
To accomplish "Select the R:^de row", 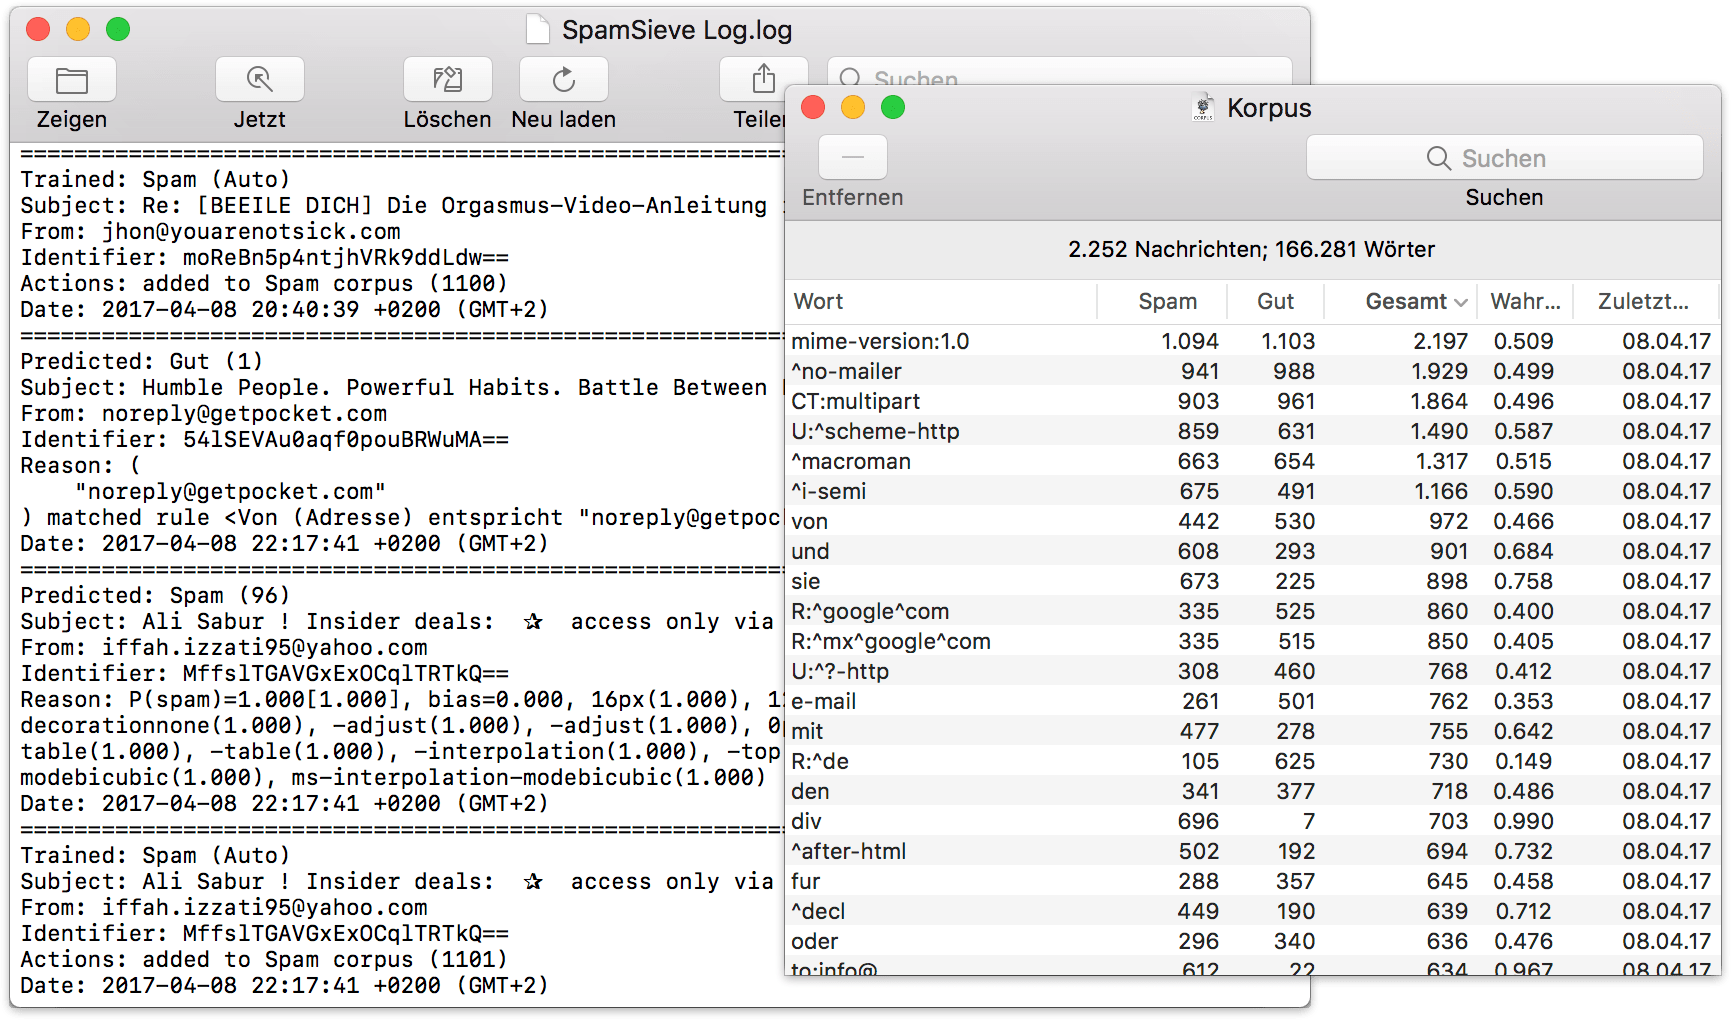I will [x=1252, y=761].
